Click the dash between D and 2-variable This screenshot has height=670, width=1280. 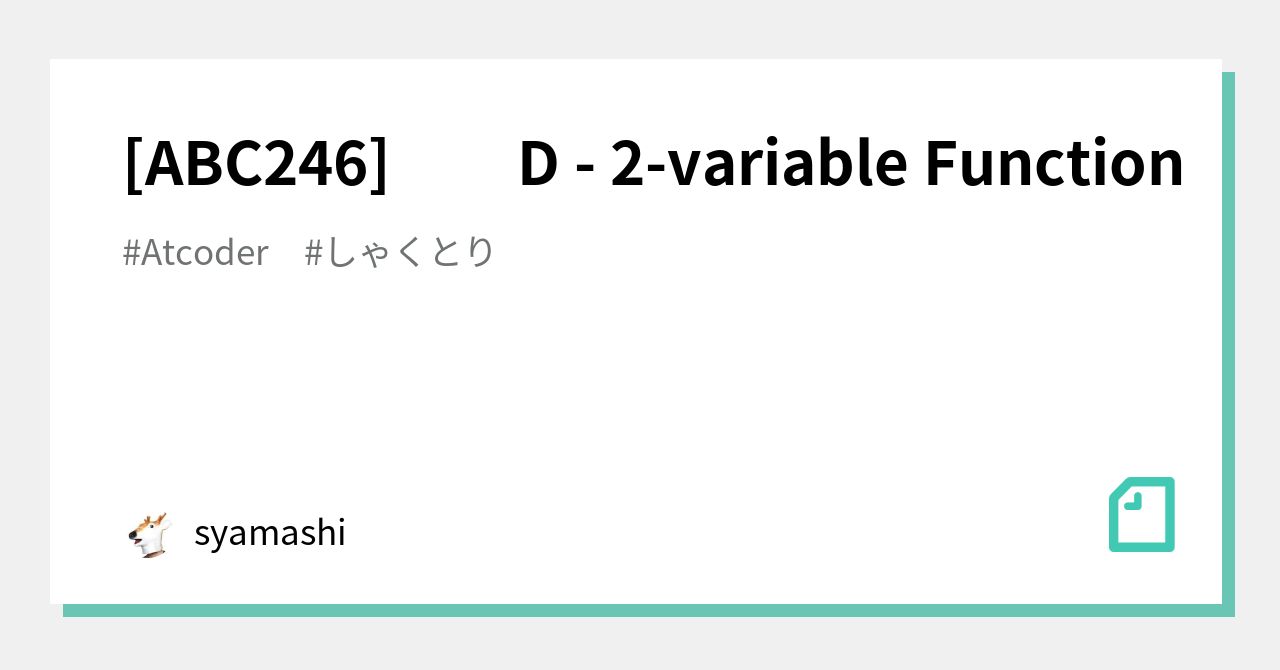coord(585,167)
